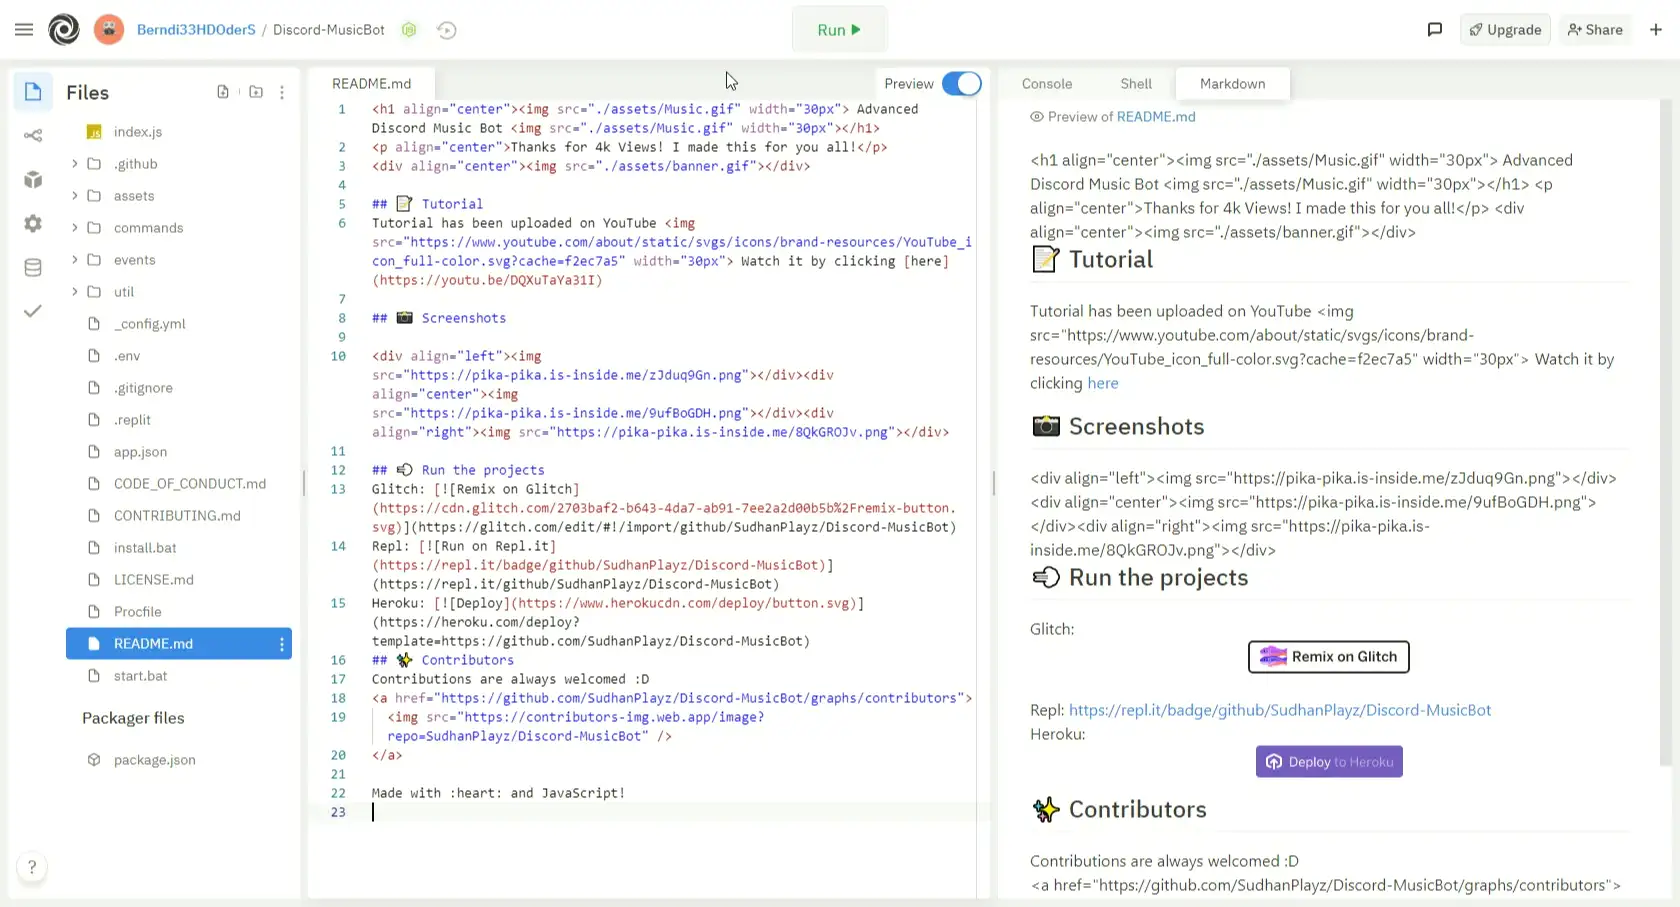Click the Discord-MusicBot repl name
Viewport: 1680px width, 907px height.
[329, 30]
